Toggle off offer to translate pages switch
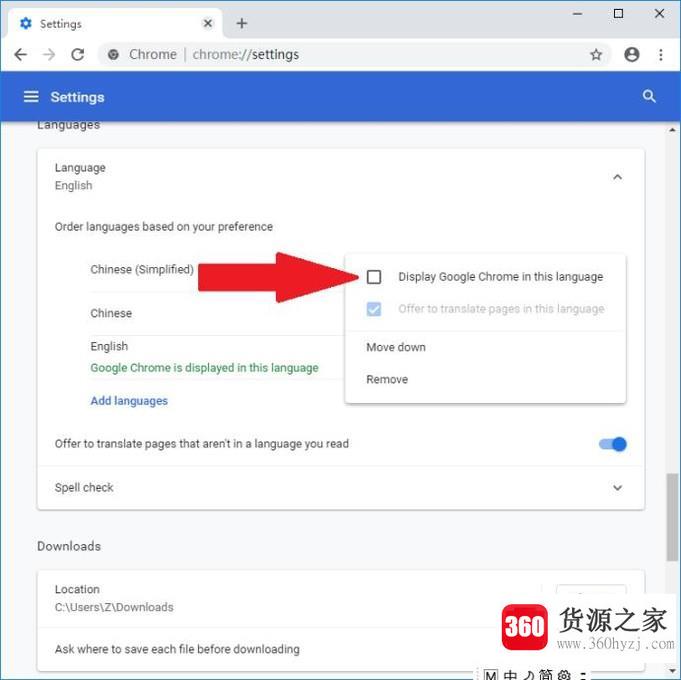This screenshot has height=680, width=681. pyautogui.click(x=612, y=444)
